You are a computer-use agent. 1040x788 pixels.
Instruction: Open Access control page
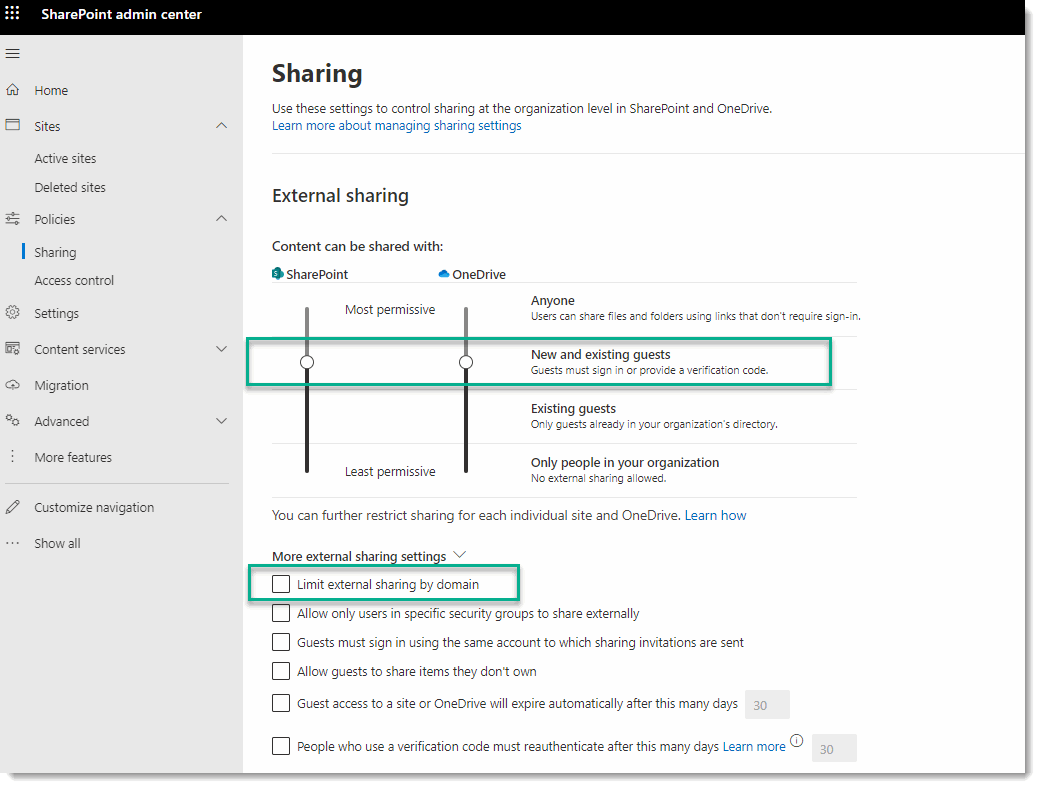tap(74, 281)
